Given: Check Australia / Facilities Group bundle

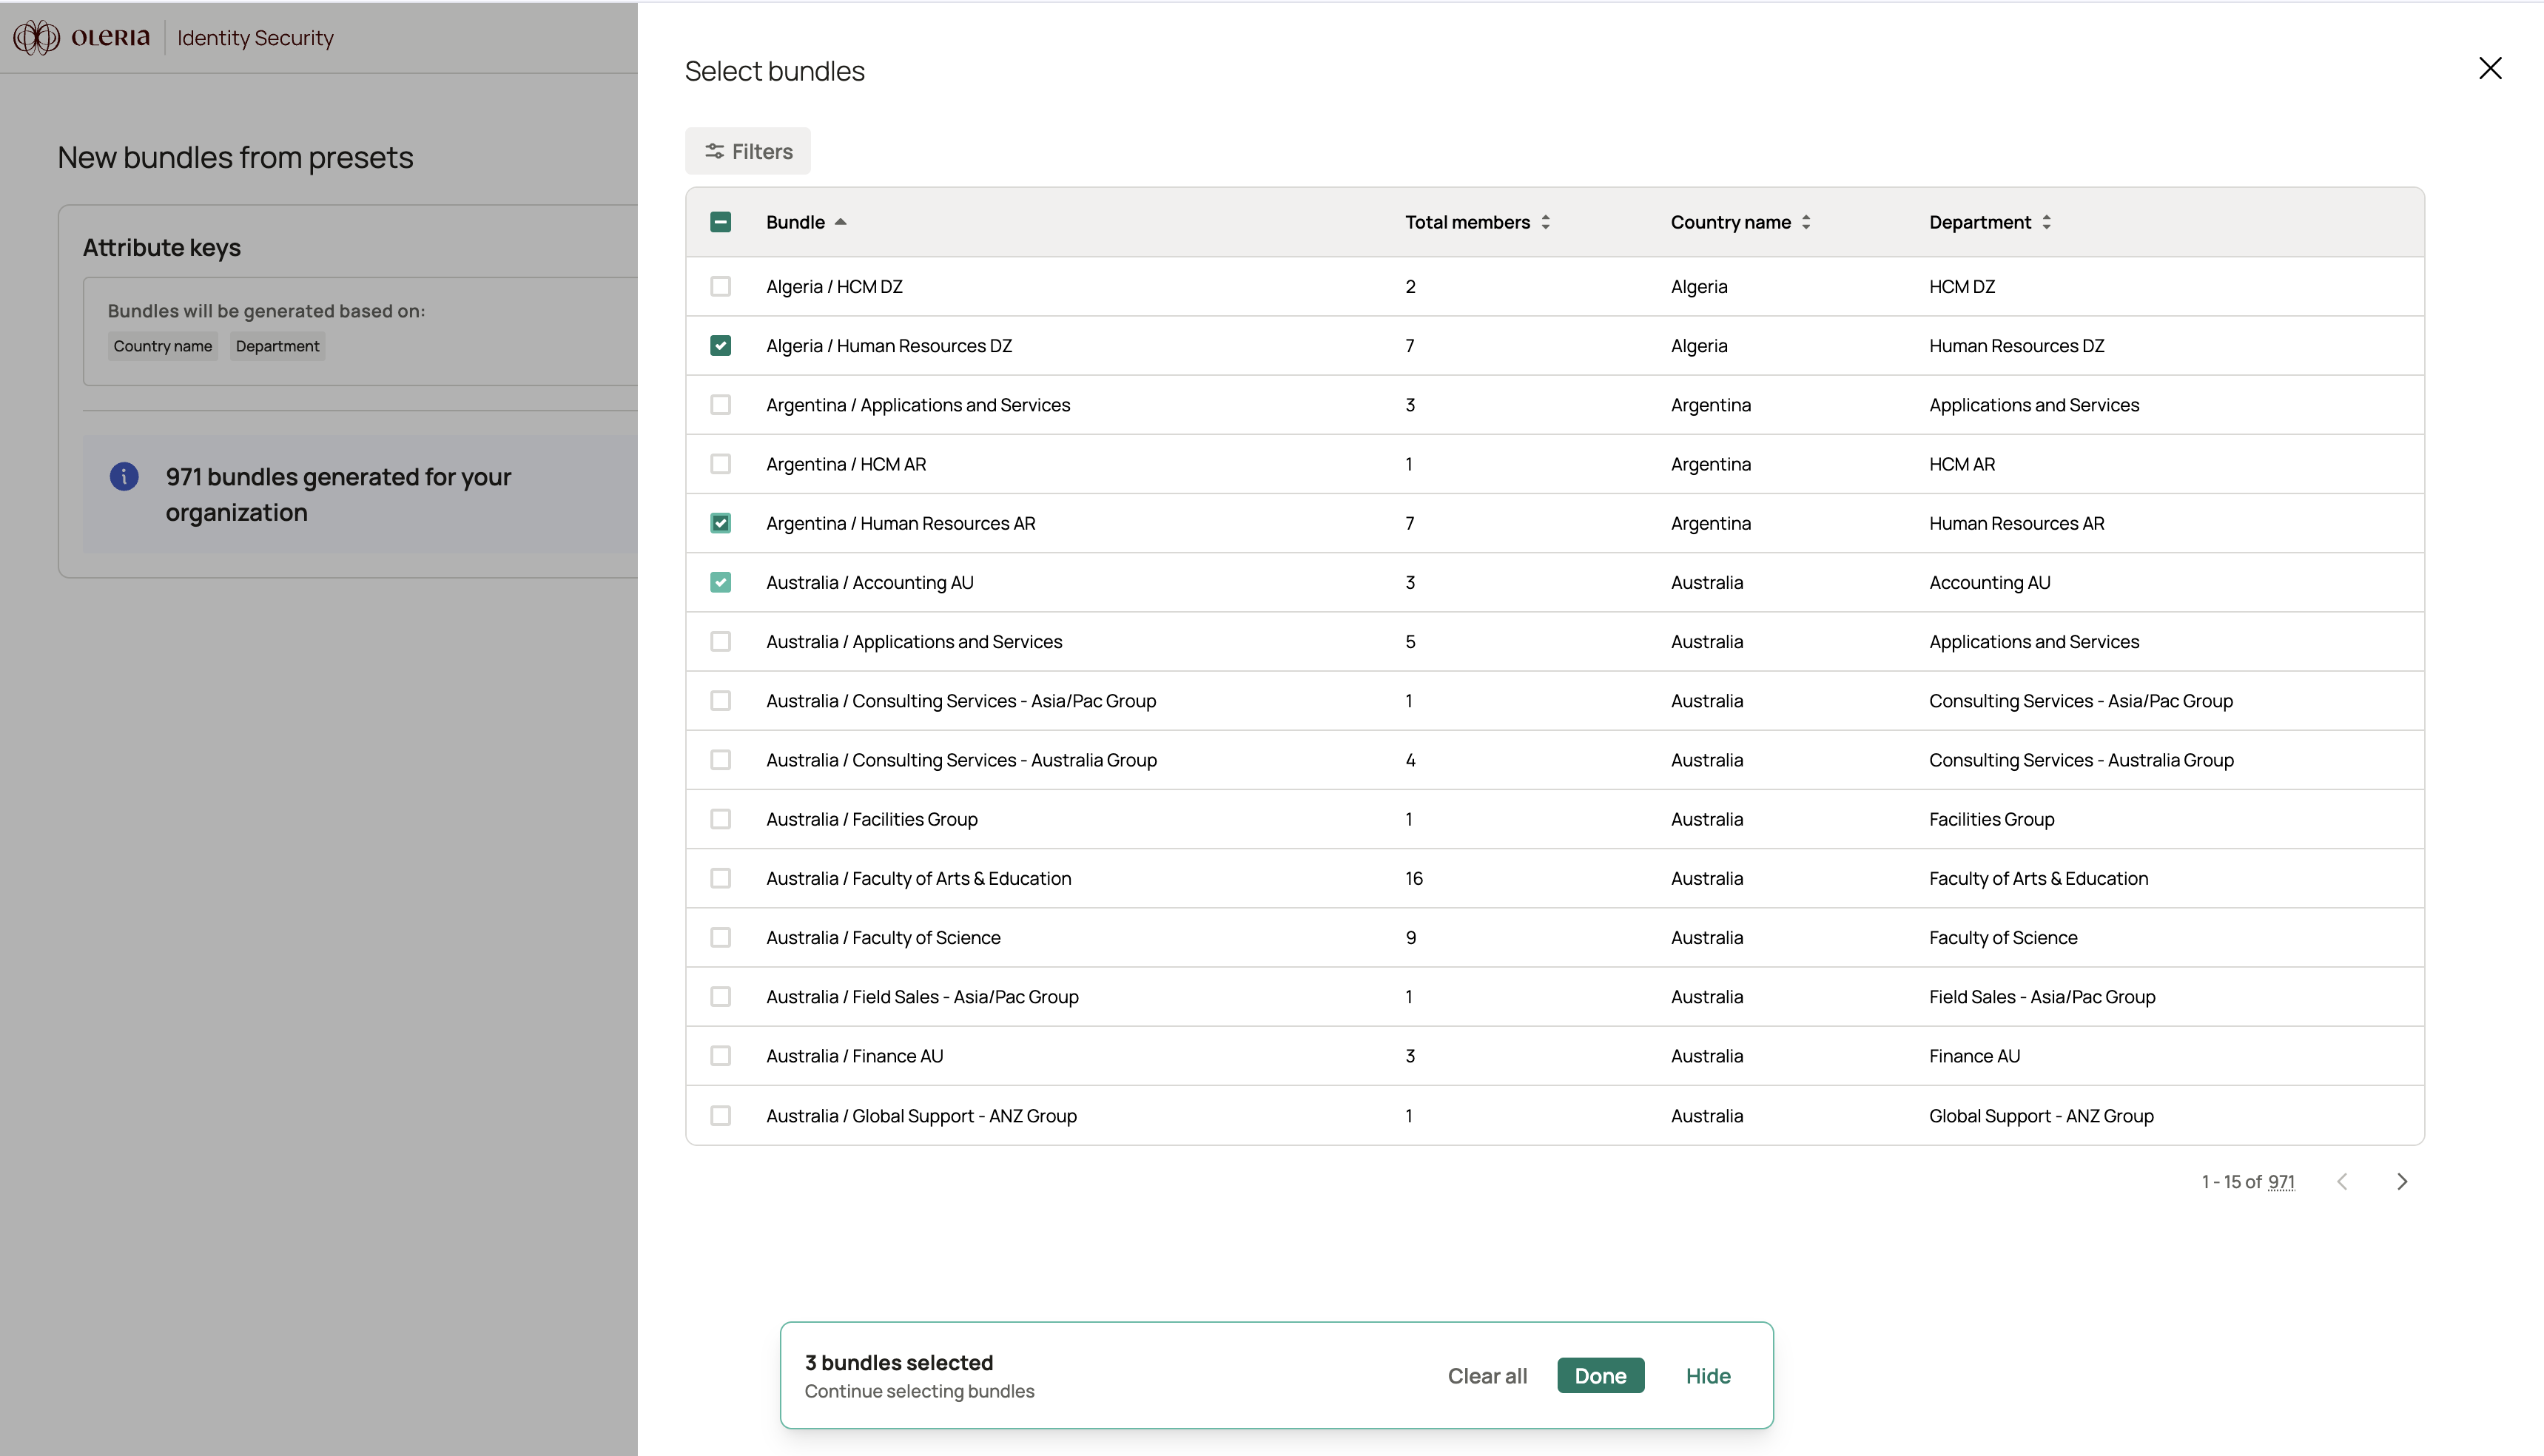Looking at the screenshot, I should (x=720, y=819).
